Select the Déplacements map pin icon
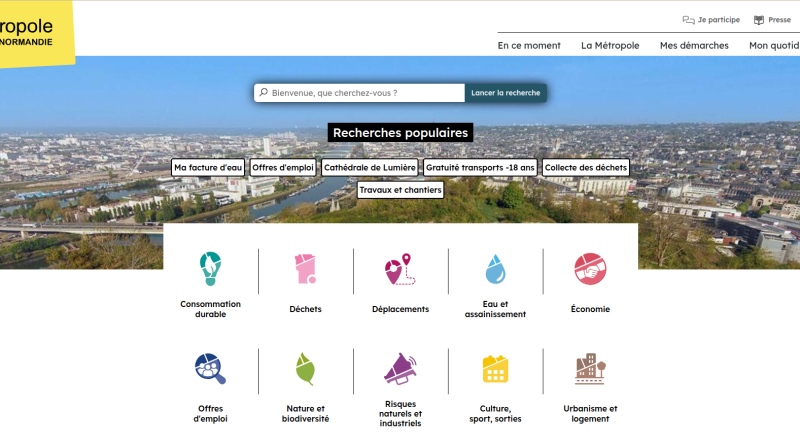Screen dimensions: 800x445 pyautogui.click(x=400, y=268)
